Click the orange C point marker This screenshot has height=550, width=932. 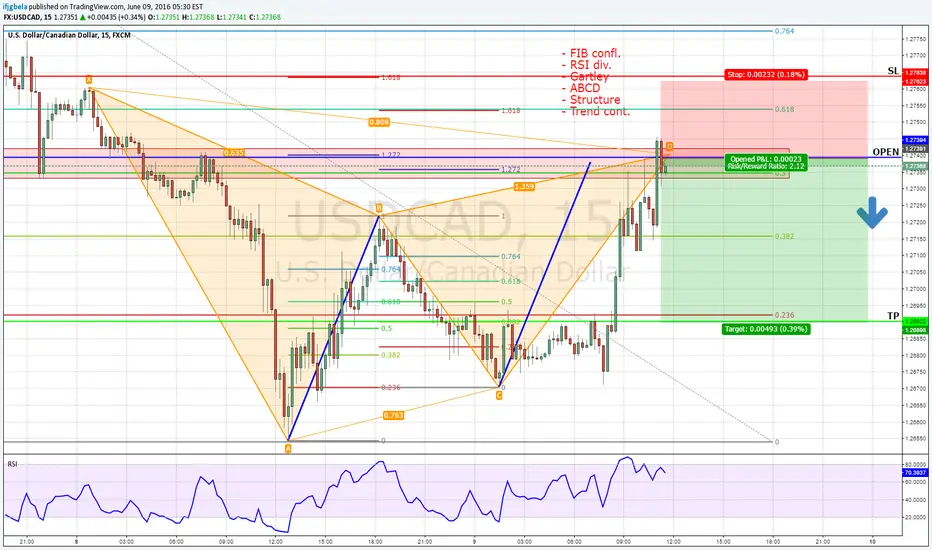point(499,395)
